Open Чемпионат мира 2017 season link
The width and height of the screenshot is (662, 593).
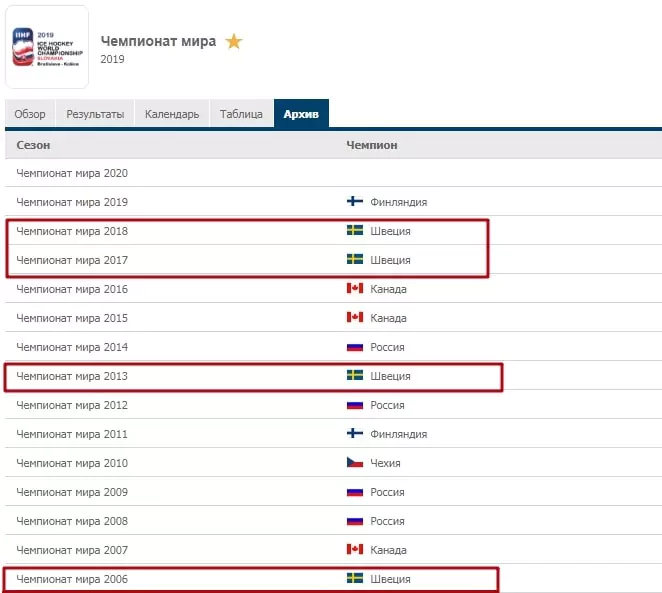click(x=72, y=260)
